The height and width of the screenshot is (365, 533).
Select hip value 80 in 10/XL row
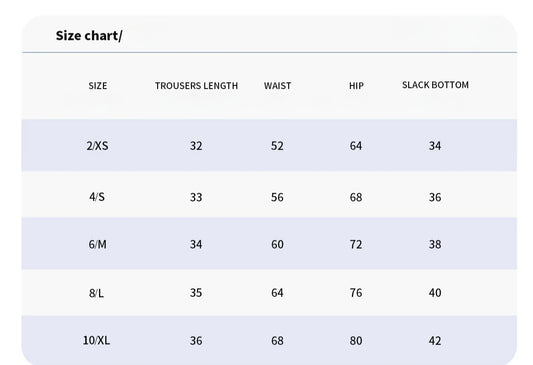tap(356, 341)
